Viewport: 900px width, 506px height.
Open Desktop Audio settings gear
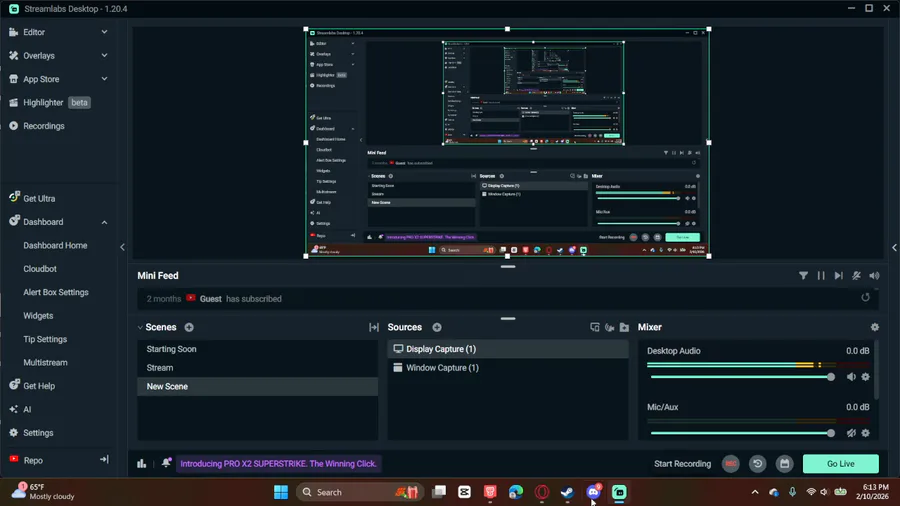[x=866, y=377]
